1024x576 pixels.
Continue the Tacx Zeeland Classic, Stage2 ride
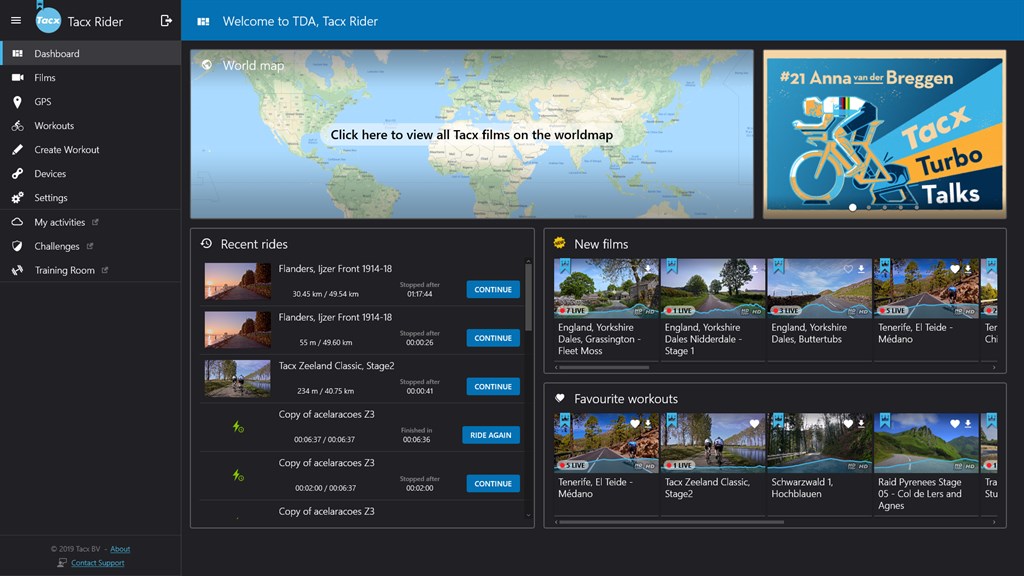(x=492, y=387)
